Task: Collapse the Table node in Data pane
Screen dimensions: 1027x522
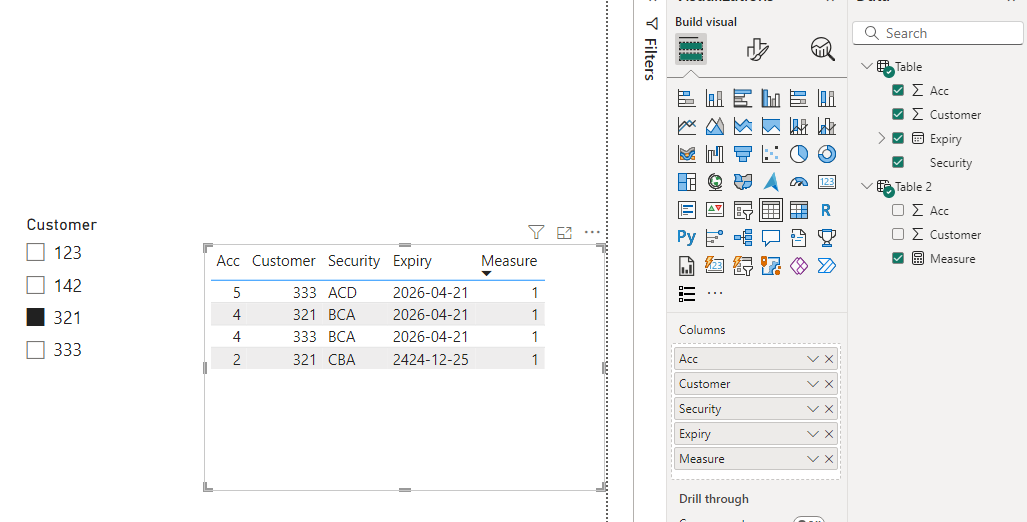Action: click(x=867, y=66)
